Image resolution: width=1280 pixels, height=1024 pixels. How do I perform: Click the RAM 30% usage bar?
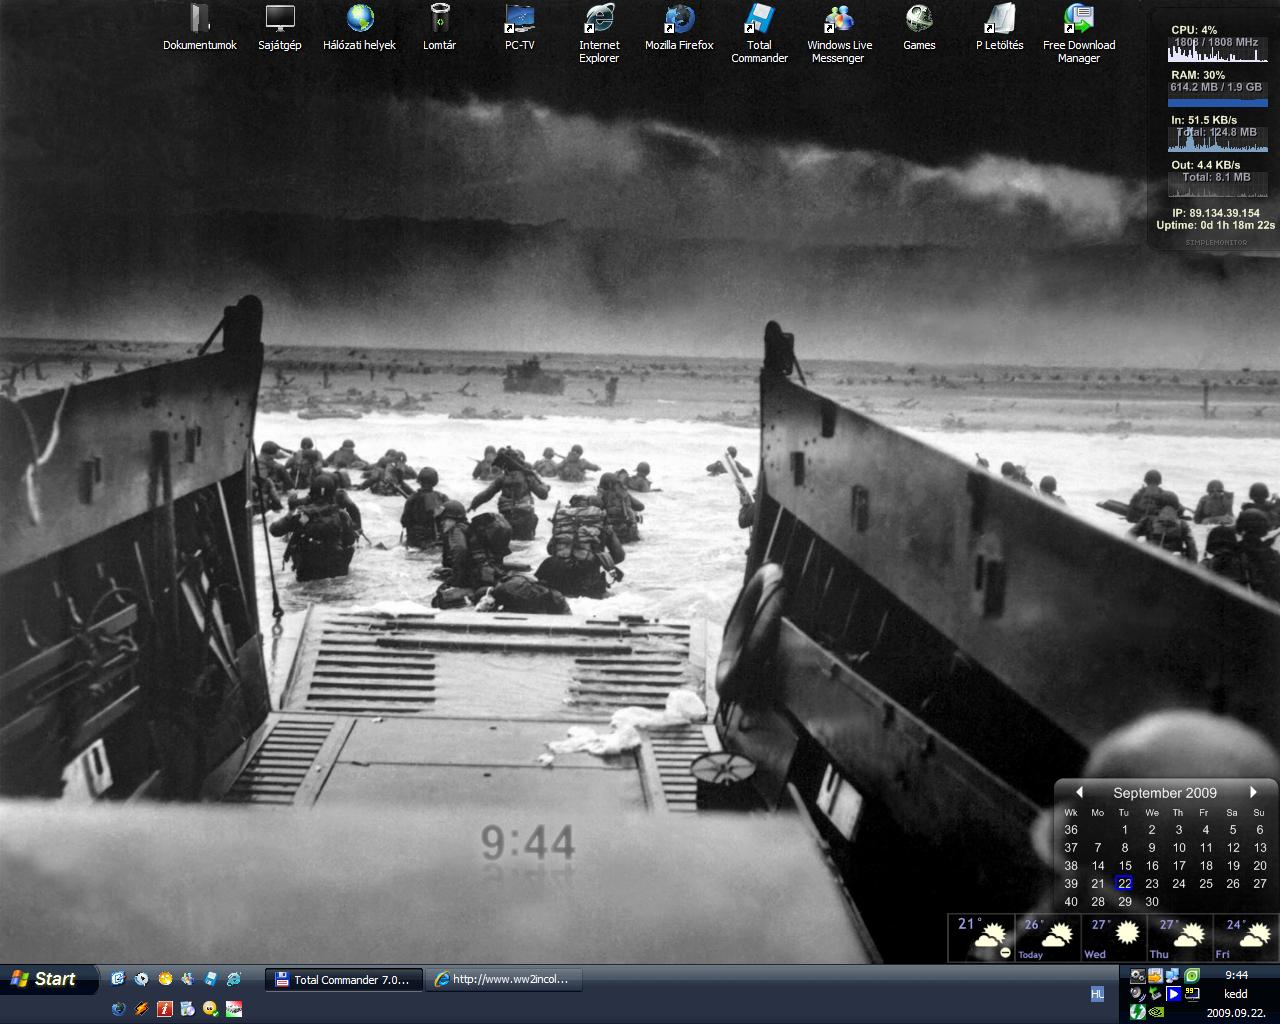click(x=1217, y=94)
